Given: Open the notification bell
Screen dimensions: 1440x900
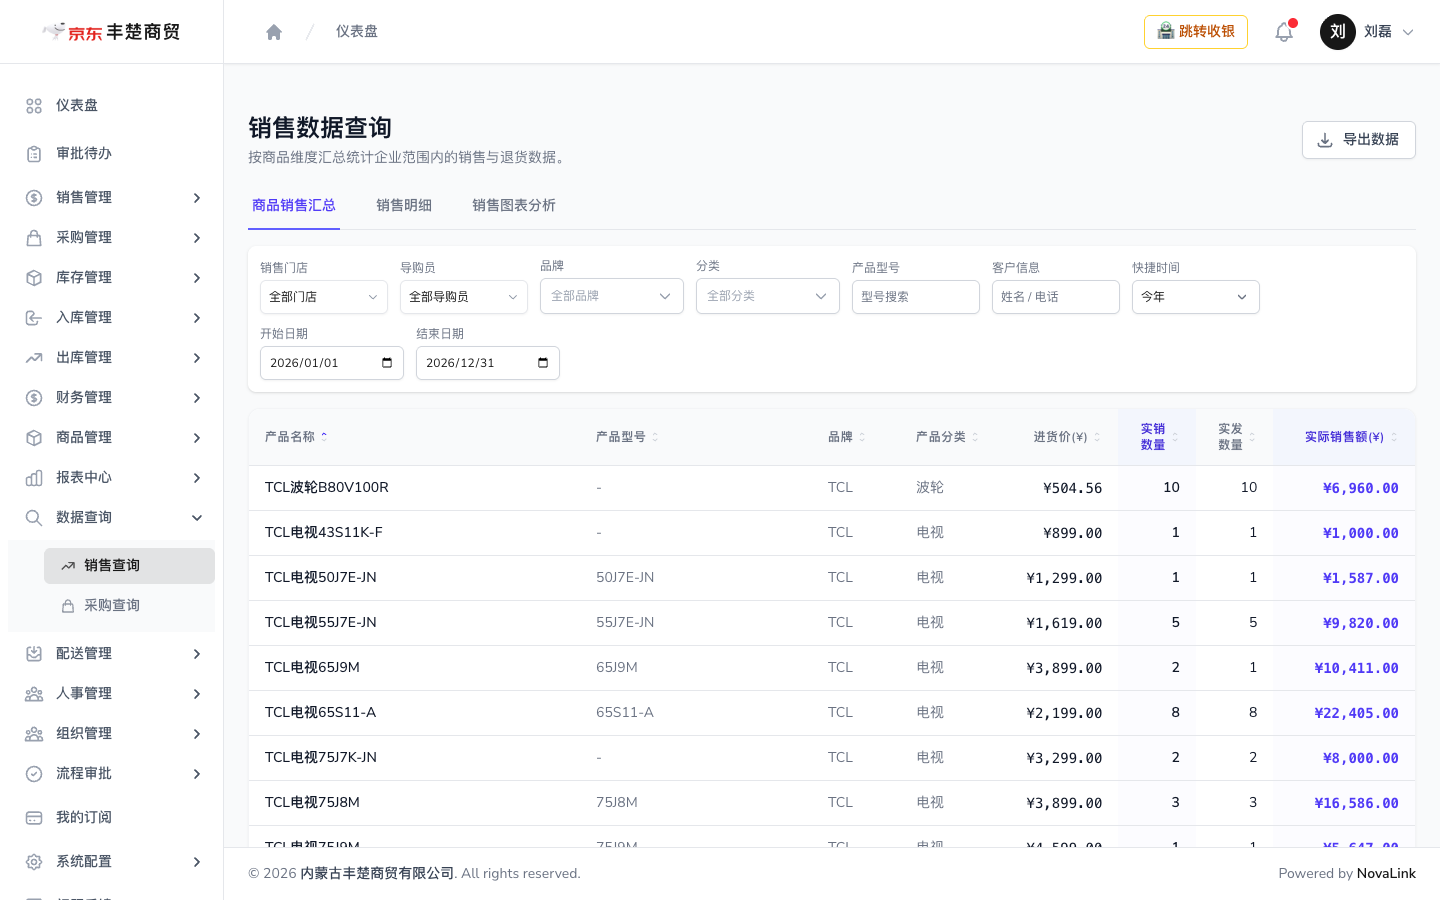Looking at the screenshot, I should click(1284, 32).
